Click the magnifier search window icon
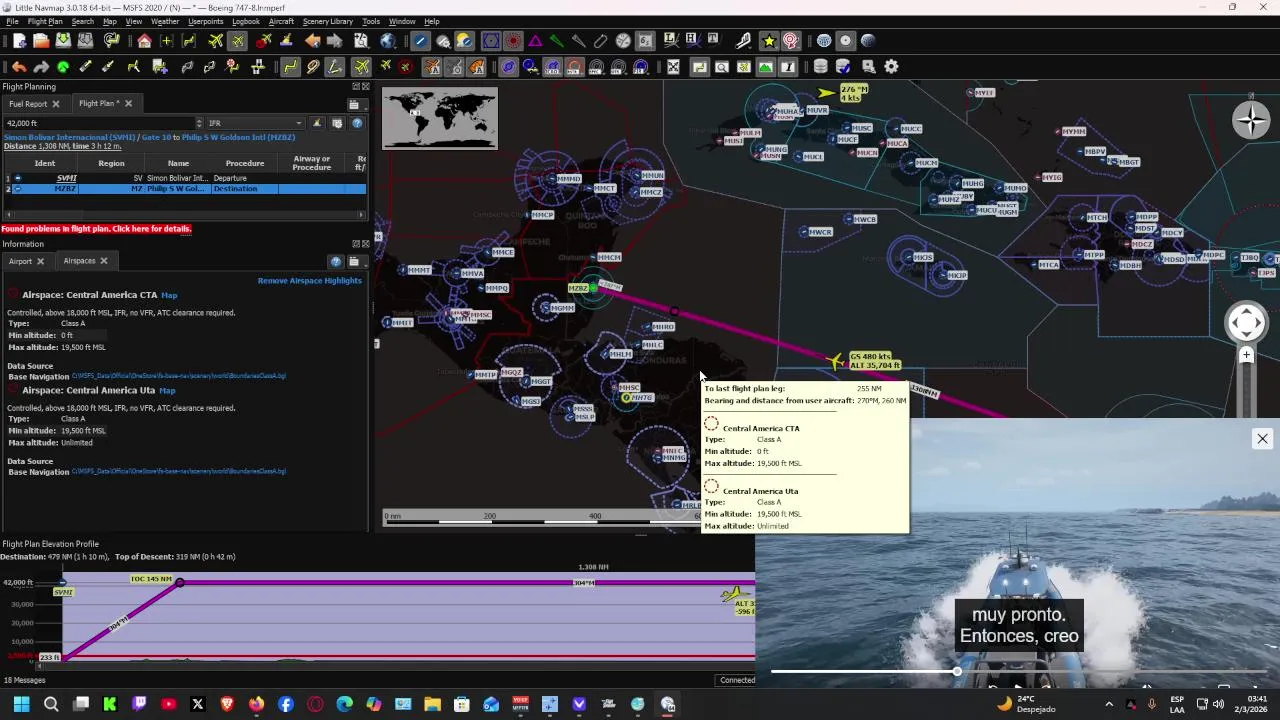 (x=721, y=67)
